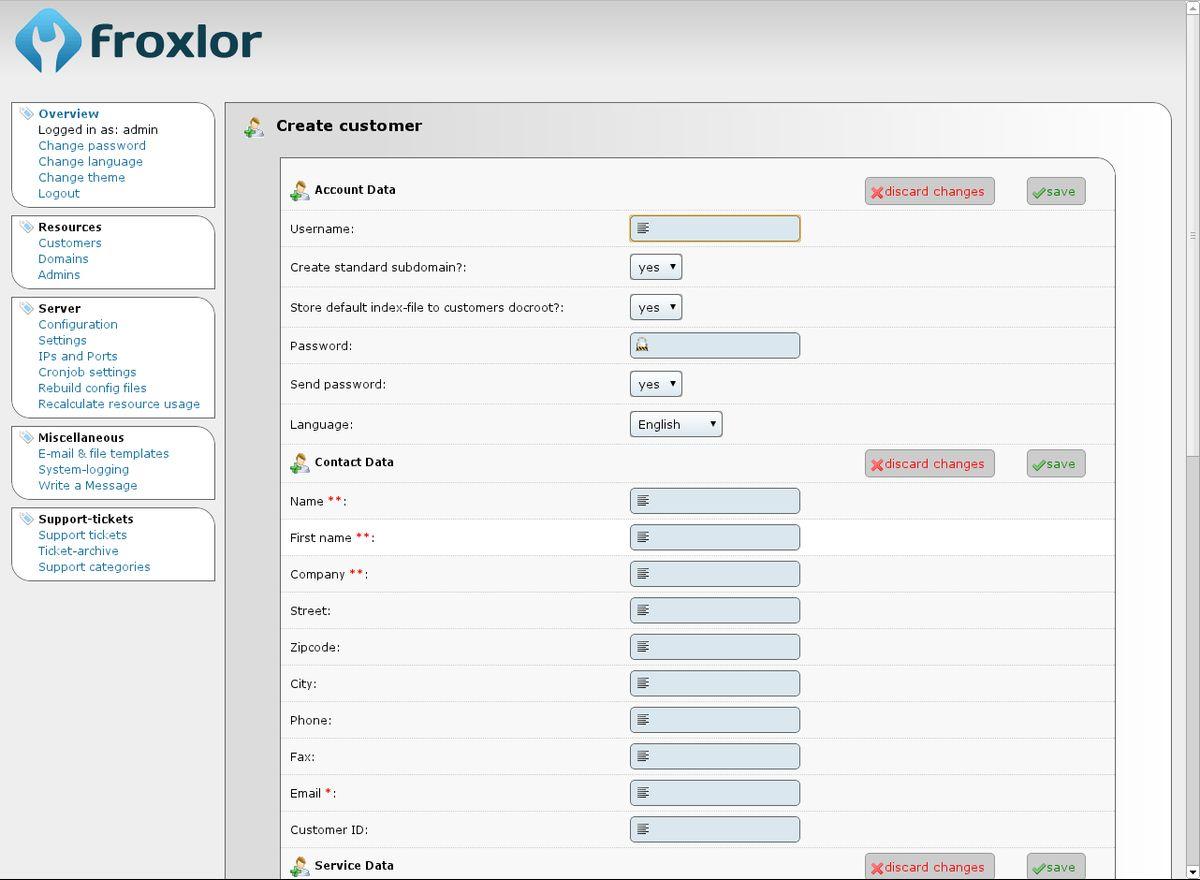The width and height of the screenshot is (1200, 880).
Task: Save the Account Data section
Action: pos(1056,191)
